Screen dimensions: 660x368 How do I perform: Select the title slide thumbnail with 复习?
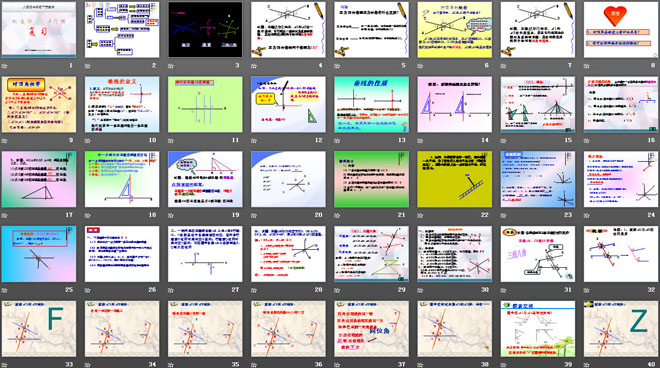[x=39, y=29]
